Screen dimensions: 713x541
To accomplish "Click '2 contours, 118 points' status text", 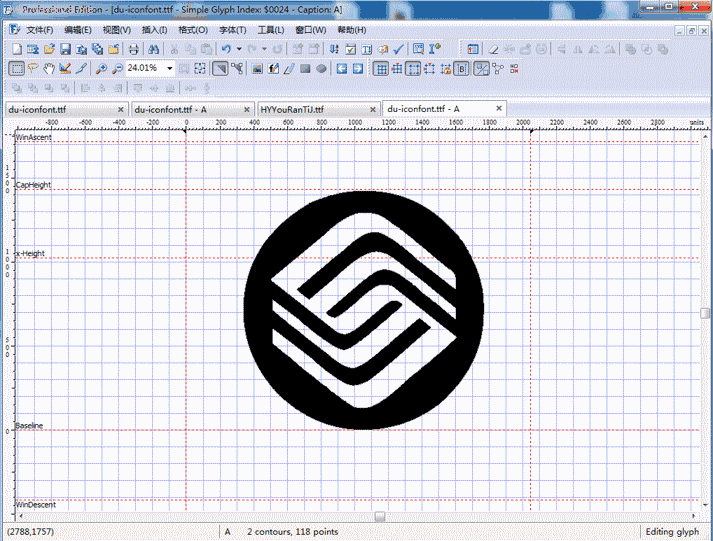I will point(293,531).
